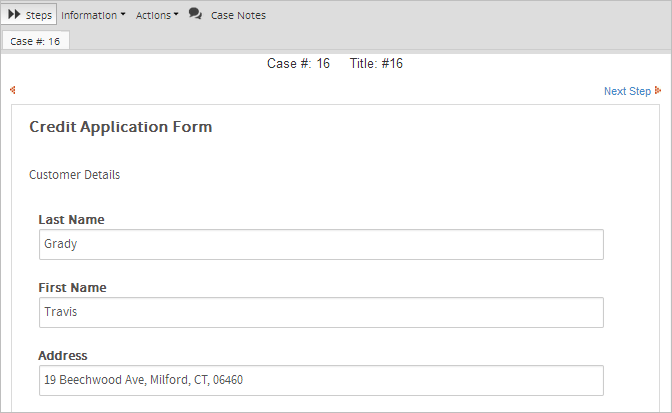Click the Steps fast-forward icon
The width and height of the screenshot is (672, 413).
15,15
